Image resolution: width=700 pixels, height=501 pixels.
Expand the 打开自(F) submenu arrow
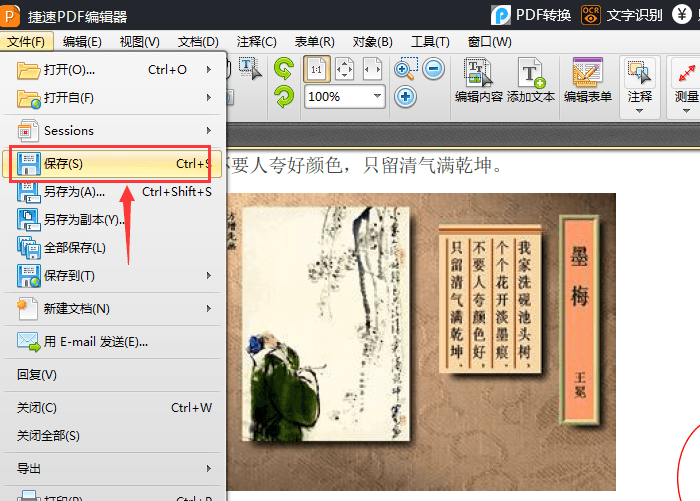pyautogui.click(x=208, y=98)
